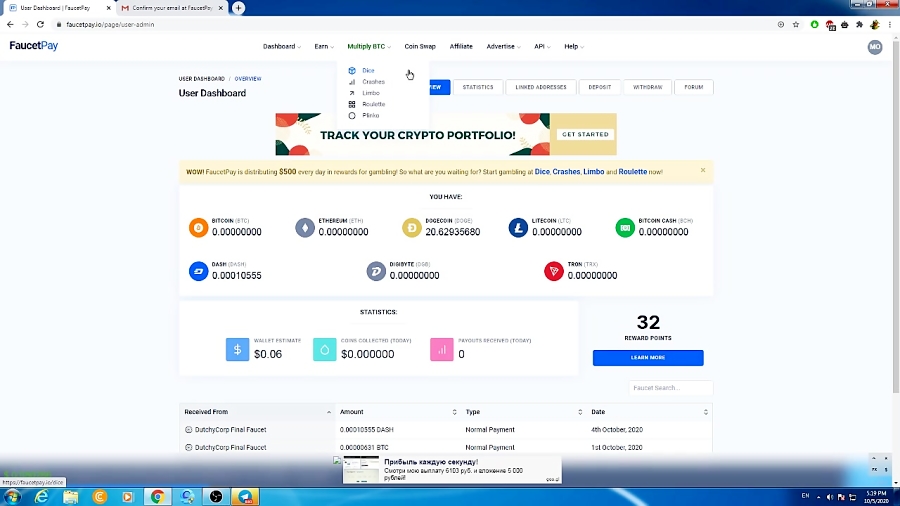Reload the current page
The image size is (900, 506).
(x=40, y=25)
